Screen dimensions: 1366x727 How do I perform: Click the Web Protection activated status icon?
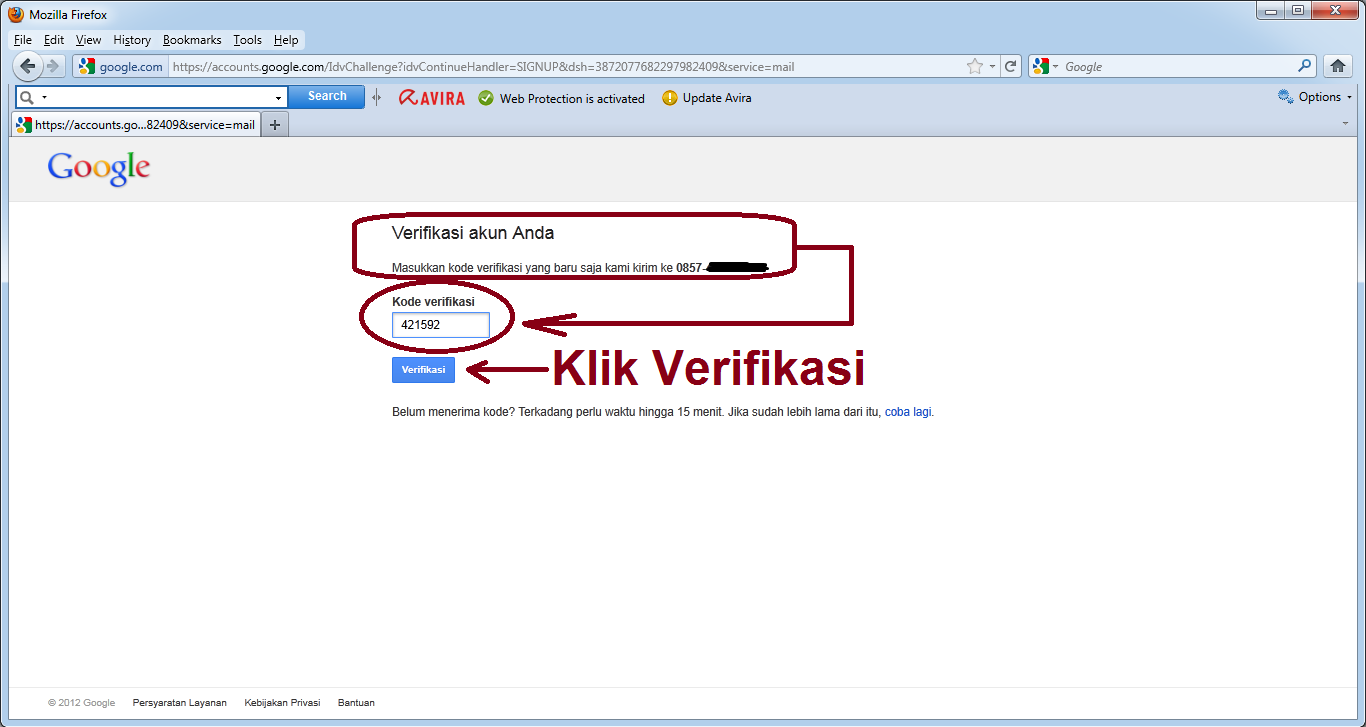[486, 98]
